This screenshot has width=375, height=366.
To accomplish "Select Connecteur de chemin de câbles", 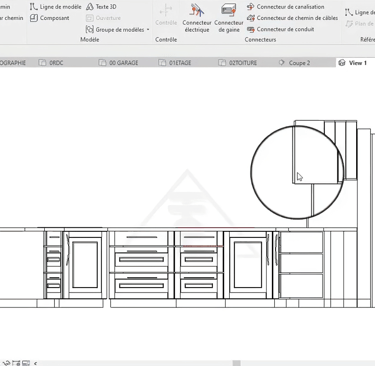I will 292,18.
